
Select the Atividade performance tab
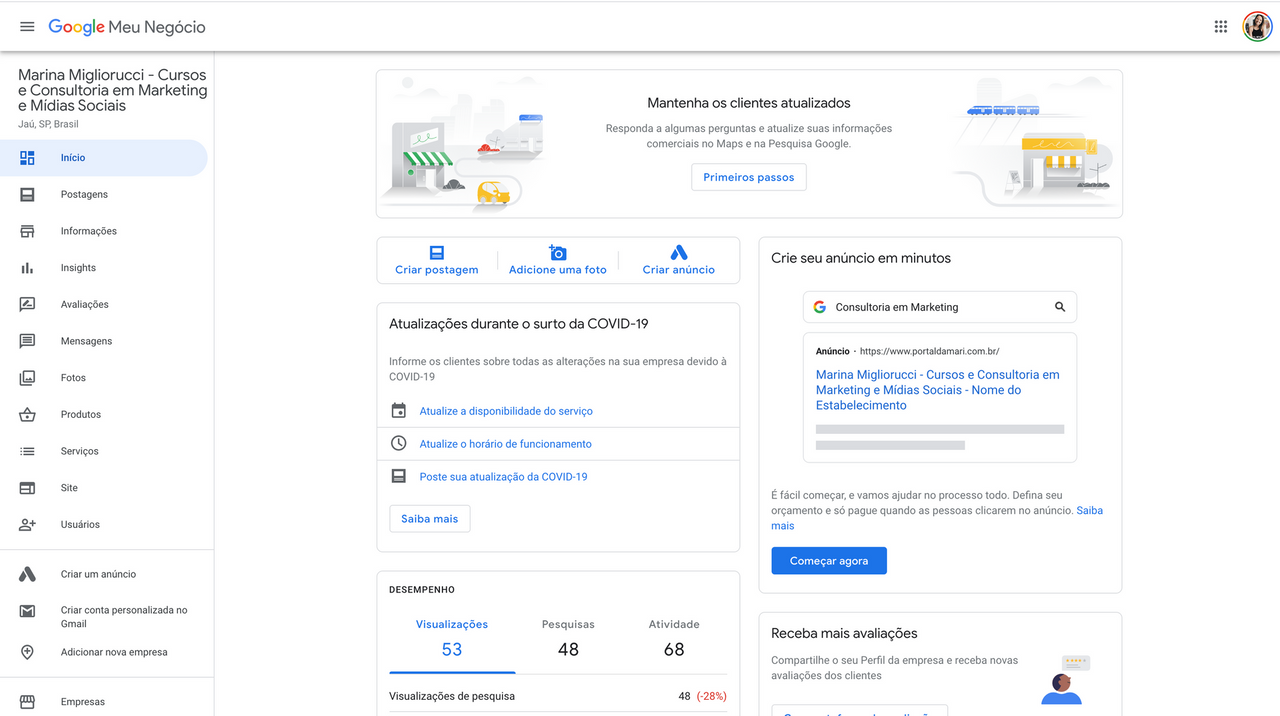coord(674,637)
